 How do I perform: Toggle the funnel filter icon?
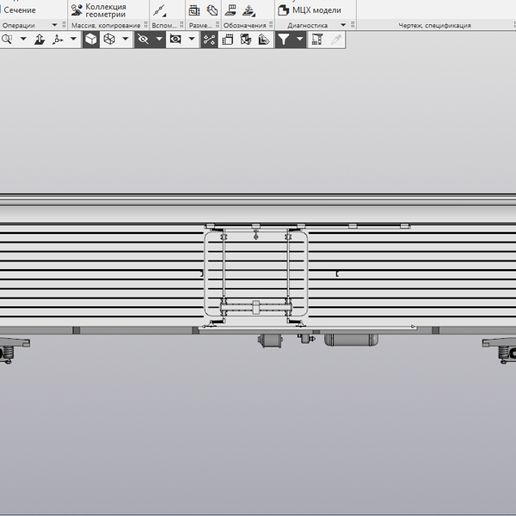[x=283, y=39]
